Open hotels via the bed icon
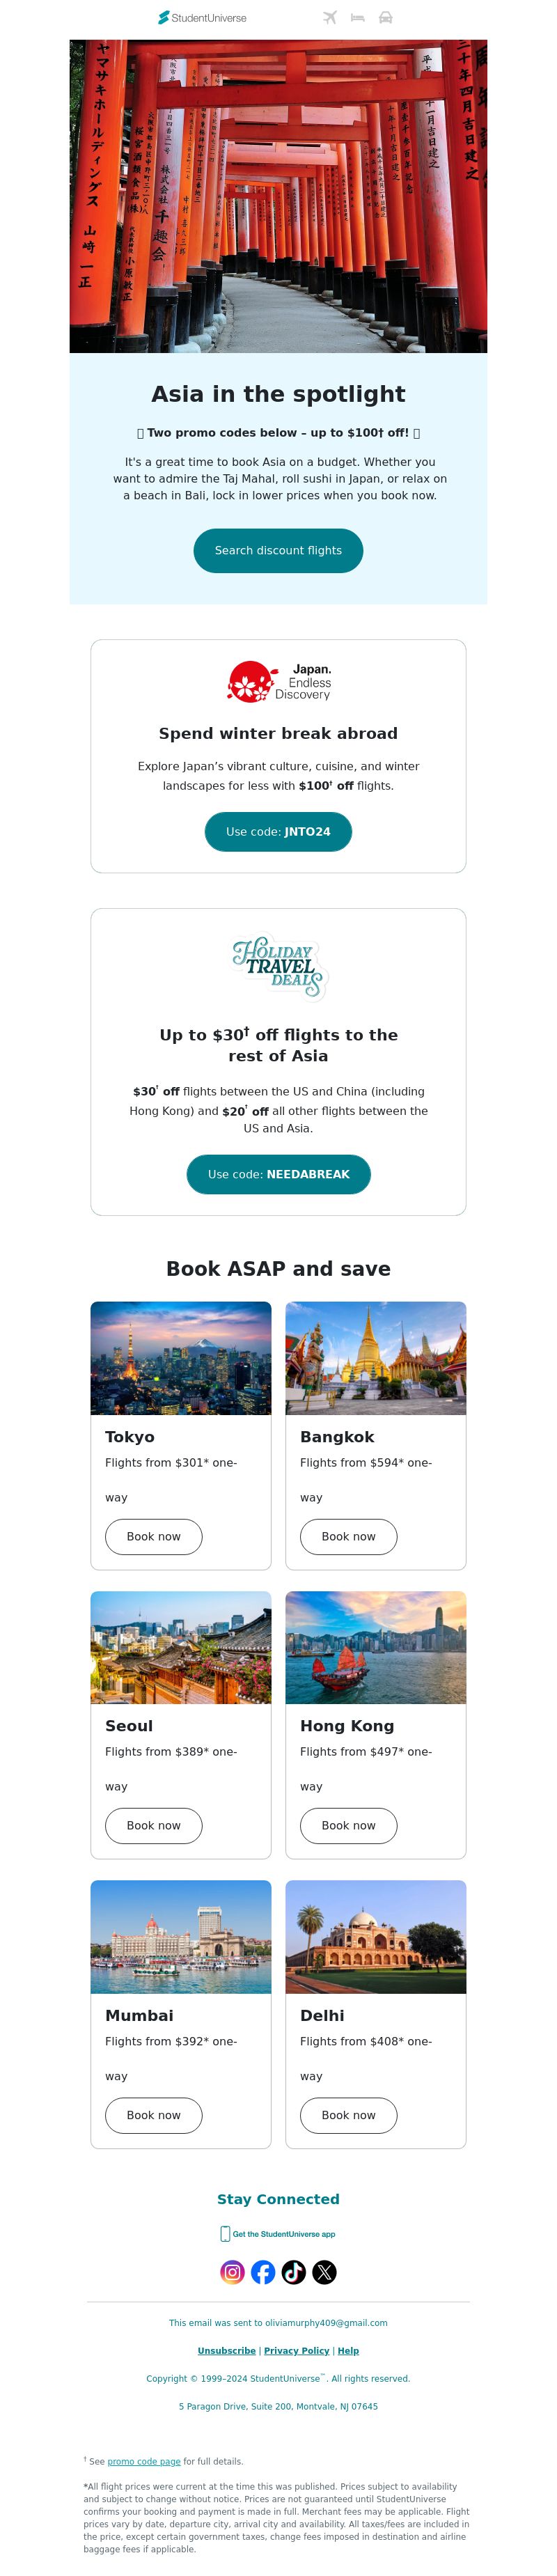Viewport: 557px width, 2576px height. click(x=357, y=17)
